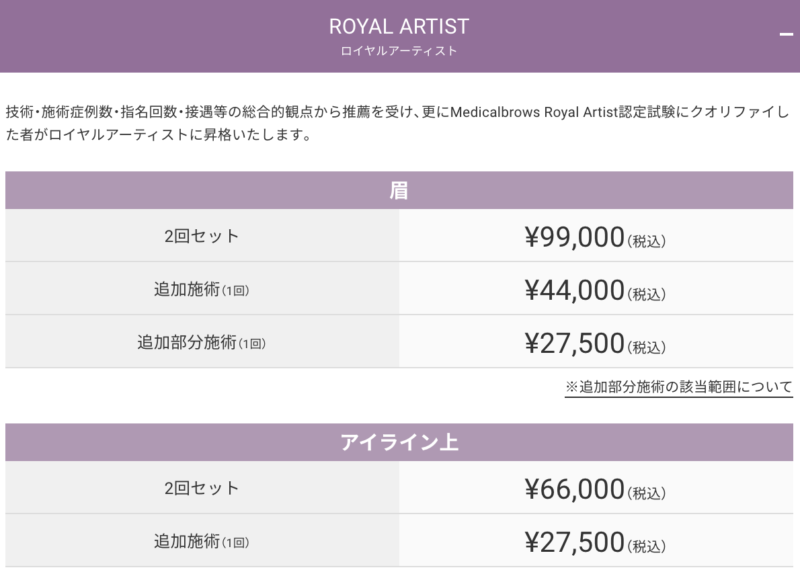This screenshot has height=574, width=800.
Task: Click the (税込) note beside ¥66,000
Action: click(646, 493)
